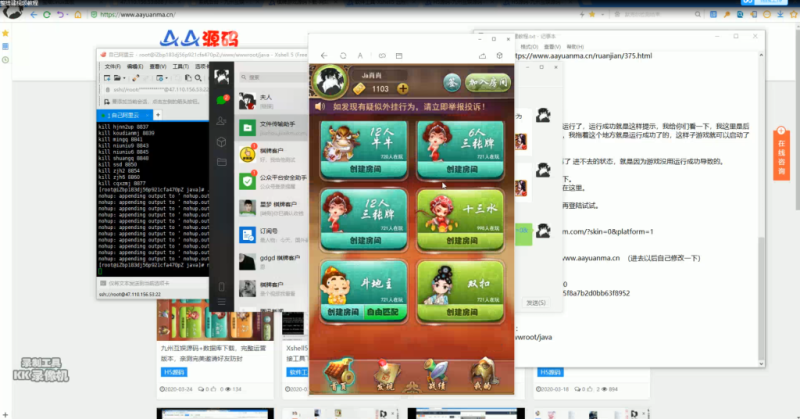Open the WeChat chats icon in sidebar
The height and width of the screenshot is (419, 800).
click(222, 101)
